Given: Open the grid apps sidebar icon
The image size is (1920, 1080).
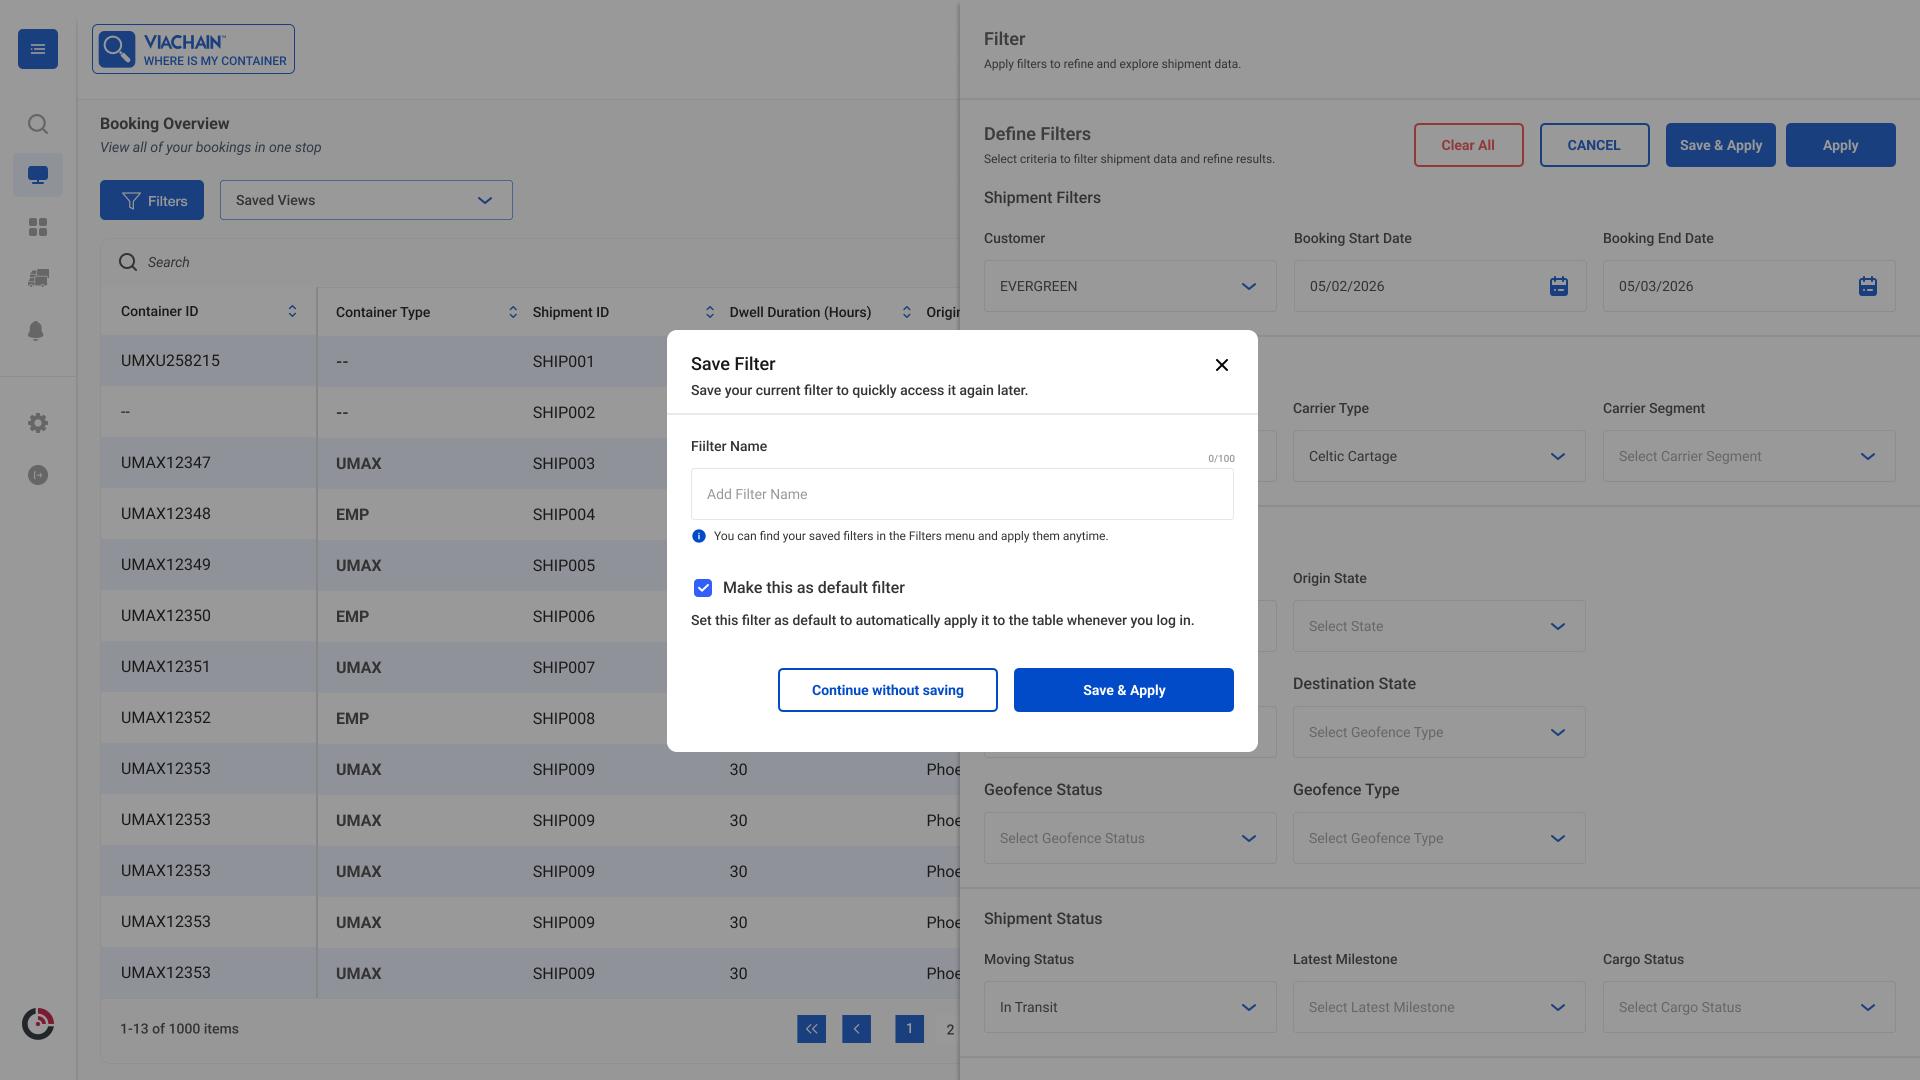Looking at the screenshot, I should coord(38,227).
